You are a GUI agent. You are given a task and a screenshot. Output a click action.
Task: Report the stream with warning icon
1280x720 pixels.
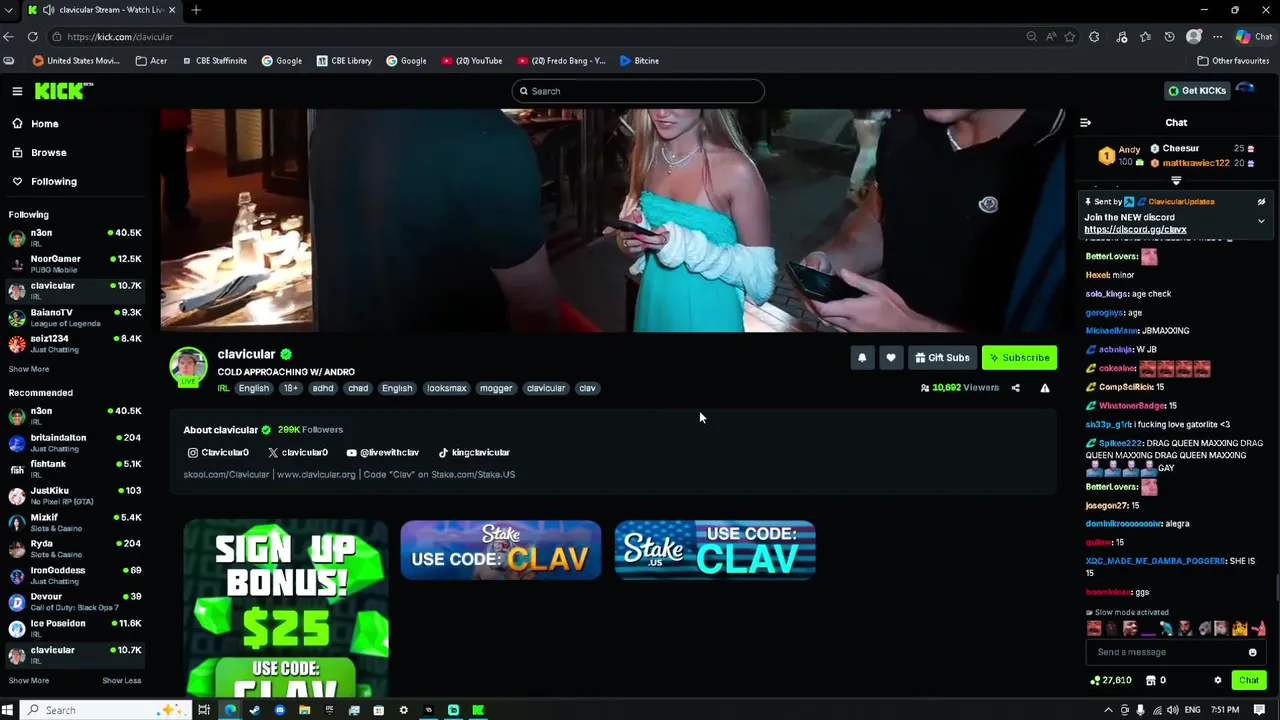(x=1045, y=388)
